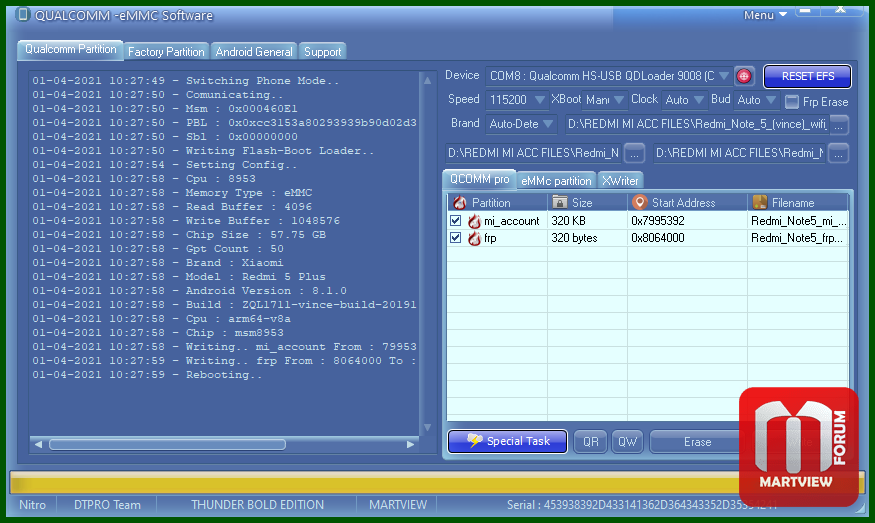Open the Bud Auto dropdown

771,100
